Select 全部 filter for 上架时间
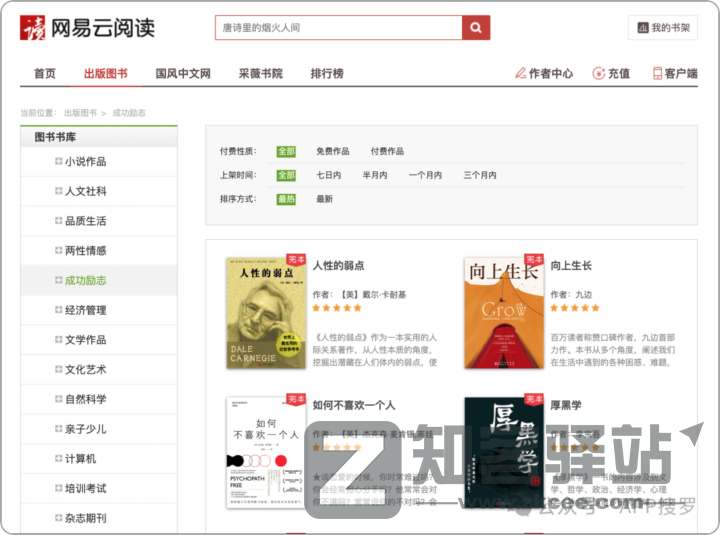The height and width of the screenshot is (535, 720). [286, 175]
